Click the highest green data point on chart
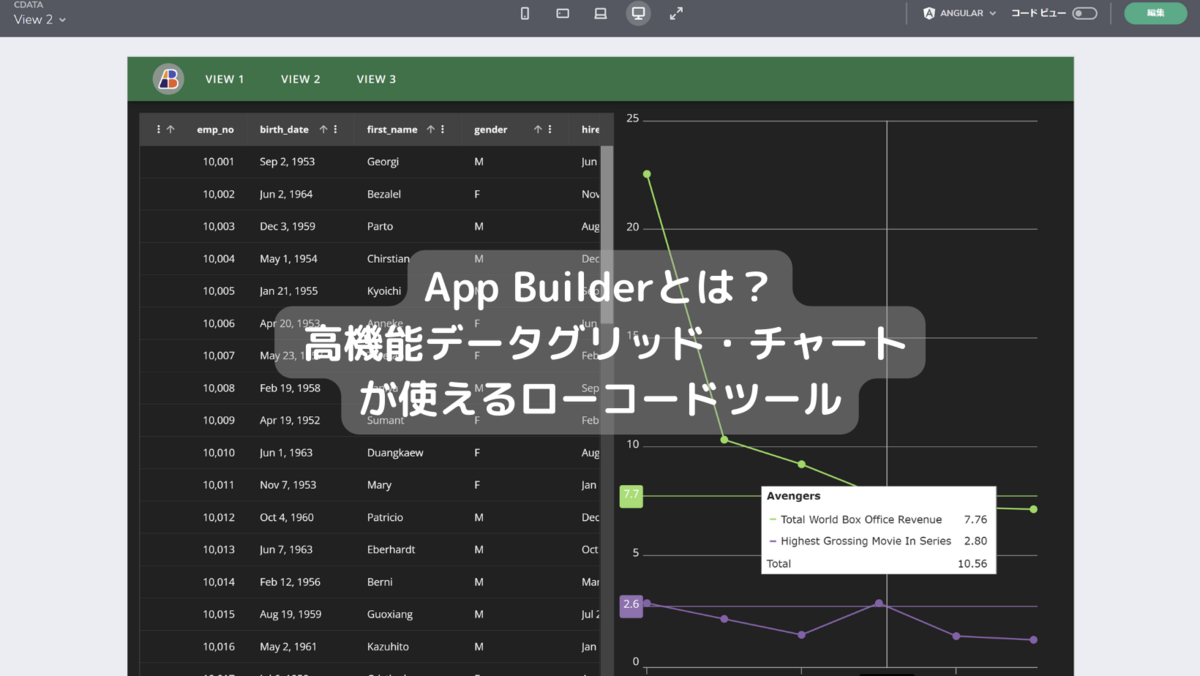 [x=647, y=174]
